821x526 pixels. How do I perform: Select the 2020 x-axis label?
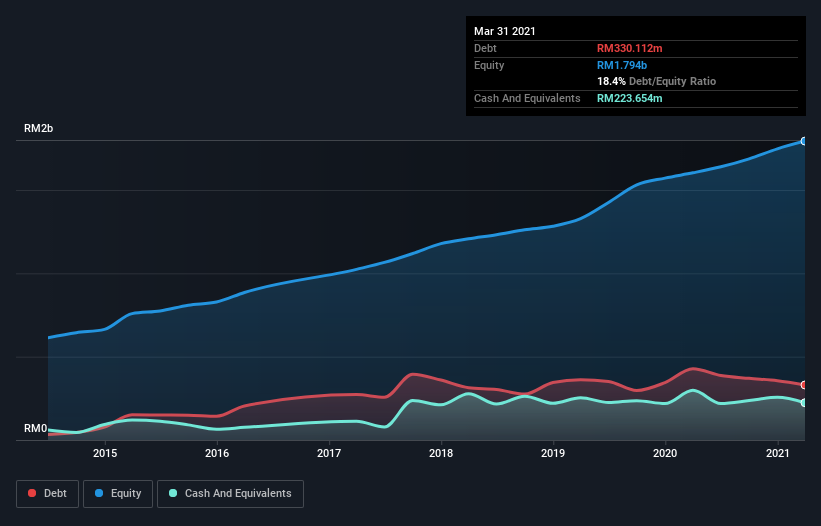(665, 453)
